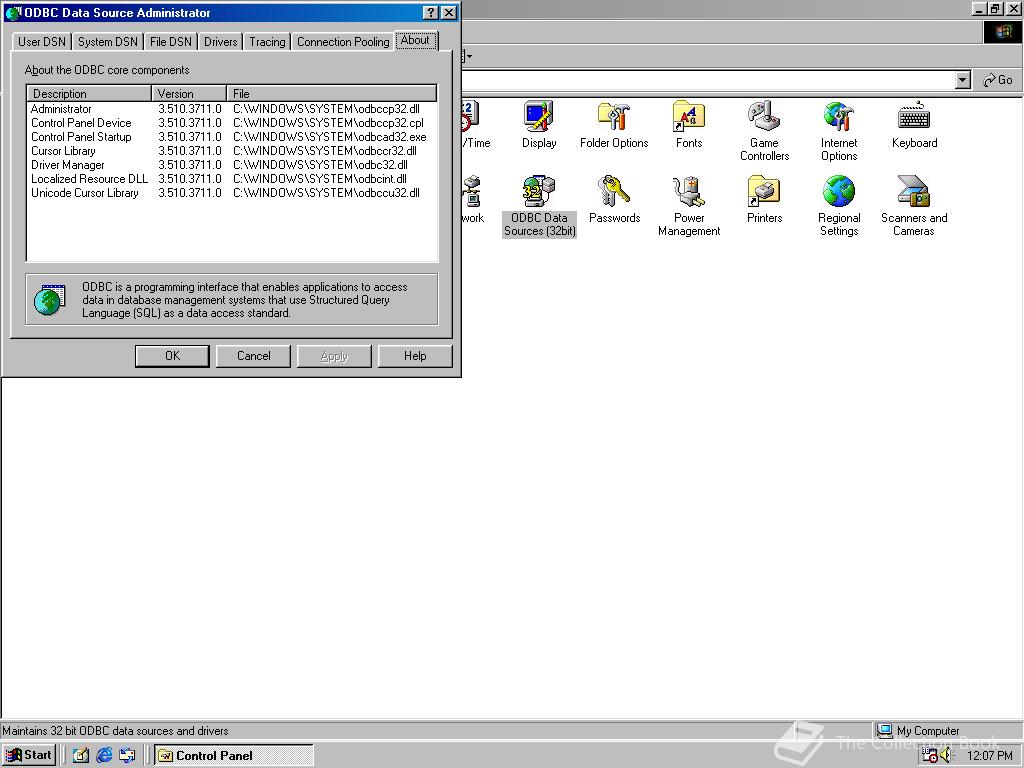
Task: Click the Control Panel taskbar button
Action: 234,756
